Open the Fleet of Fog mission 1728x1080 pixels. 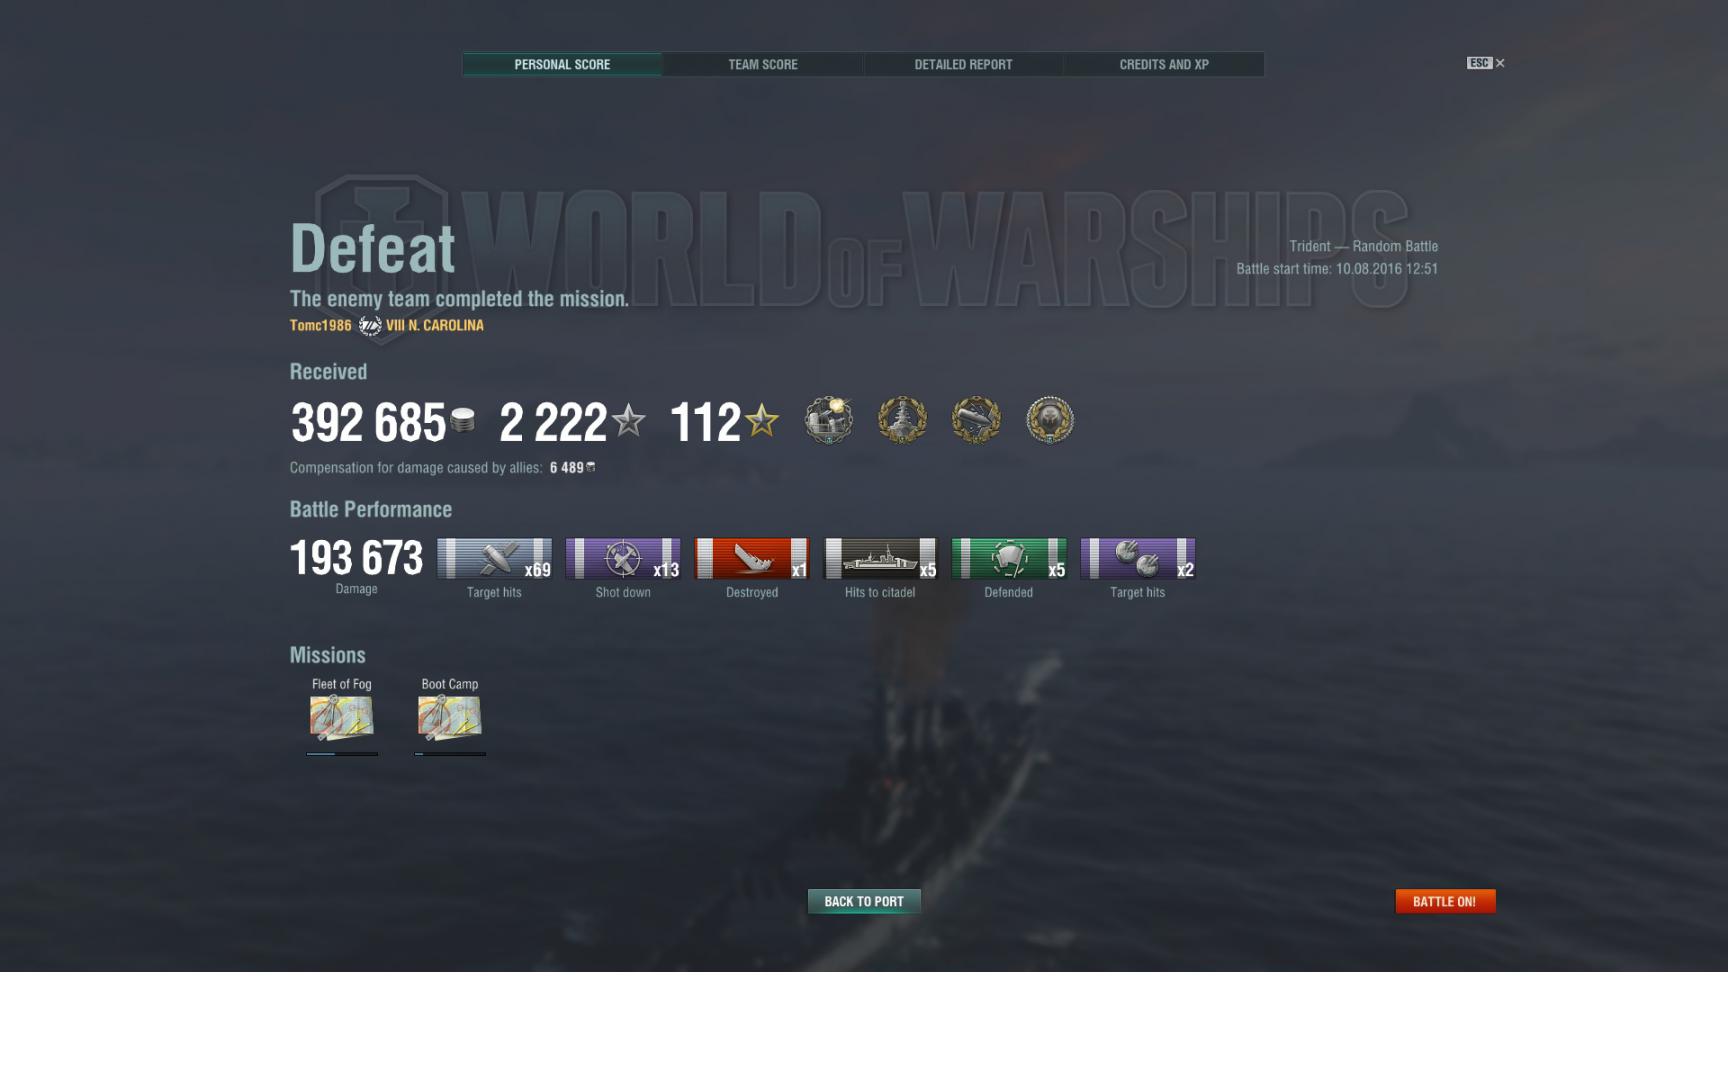click(342, 717)
